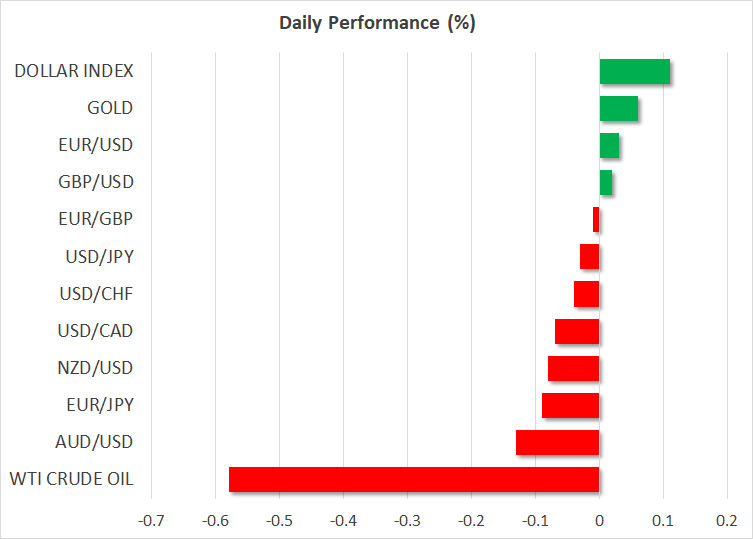753x539 pixels.
Task: Click the Daily Performance (%) chart title
Action: point(376,24)
